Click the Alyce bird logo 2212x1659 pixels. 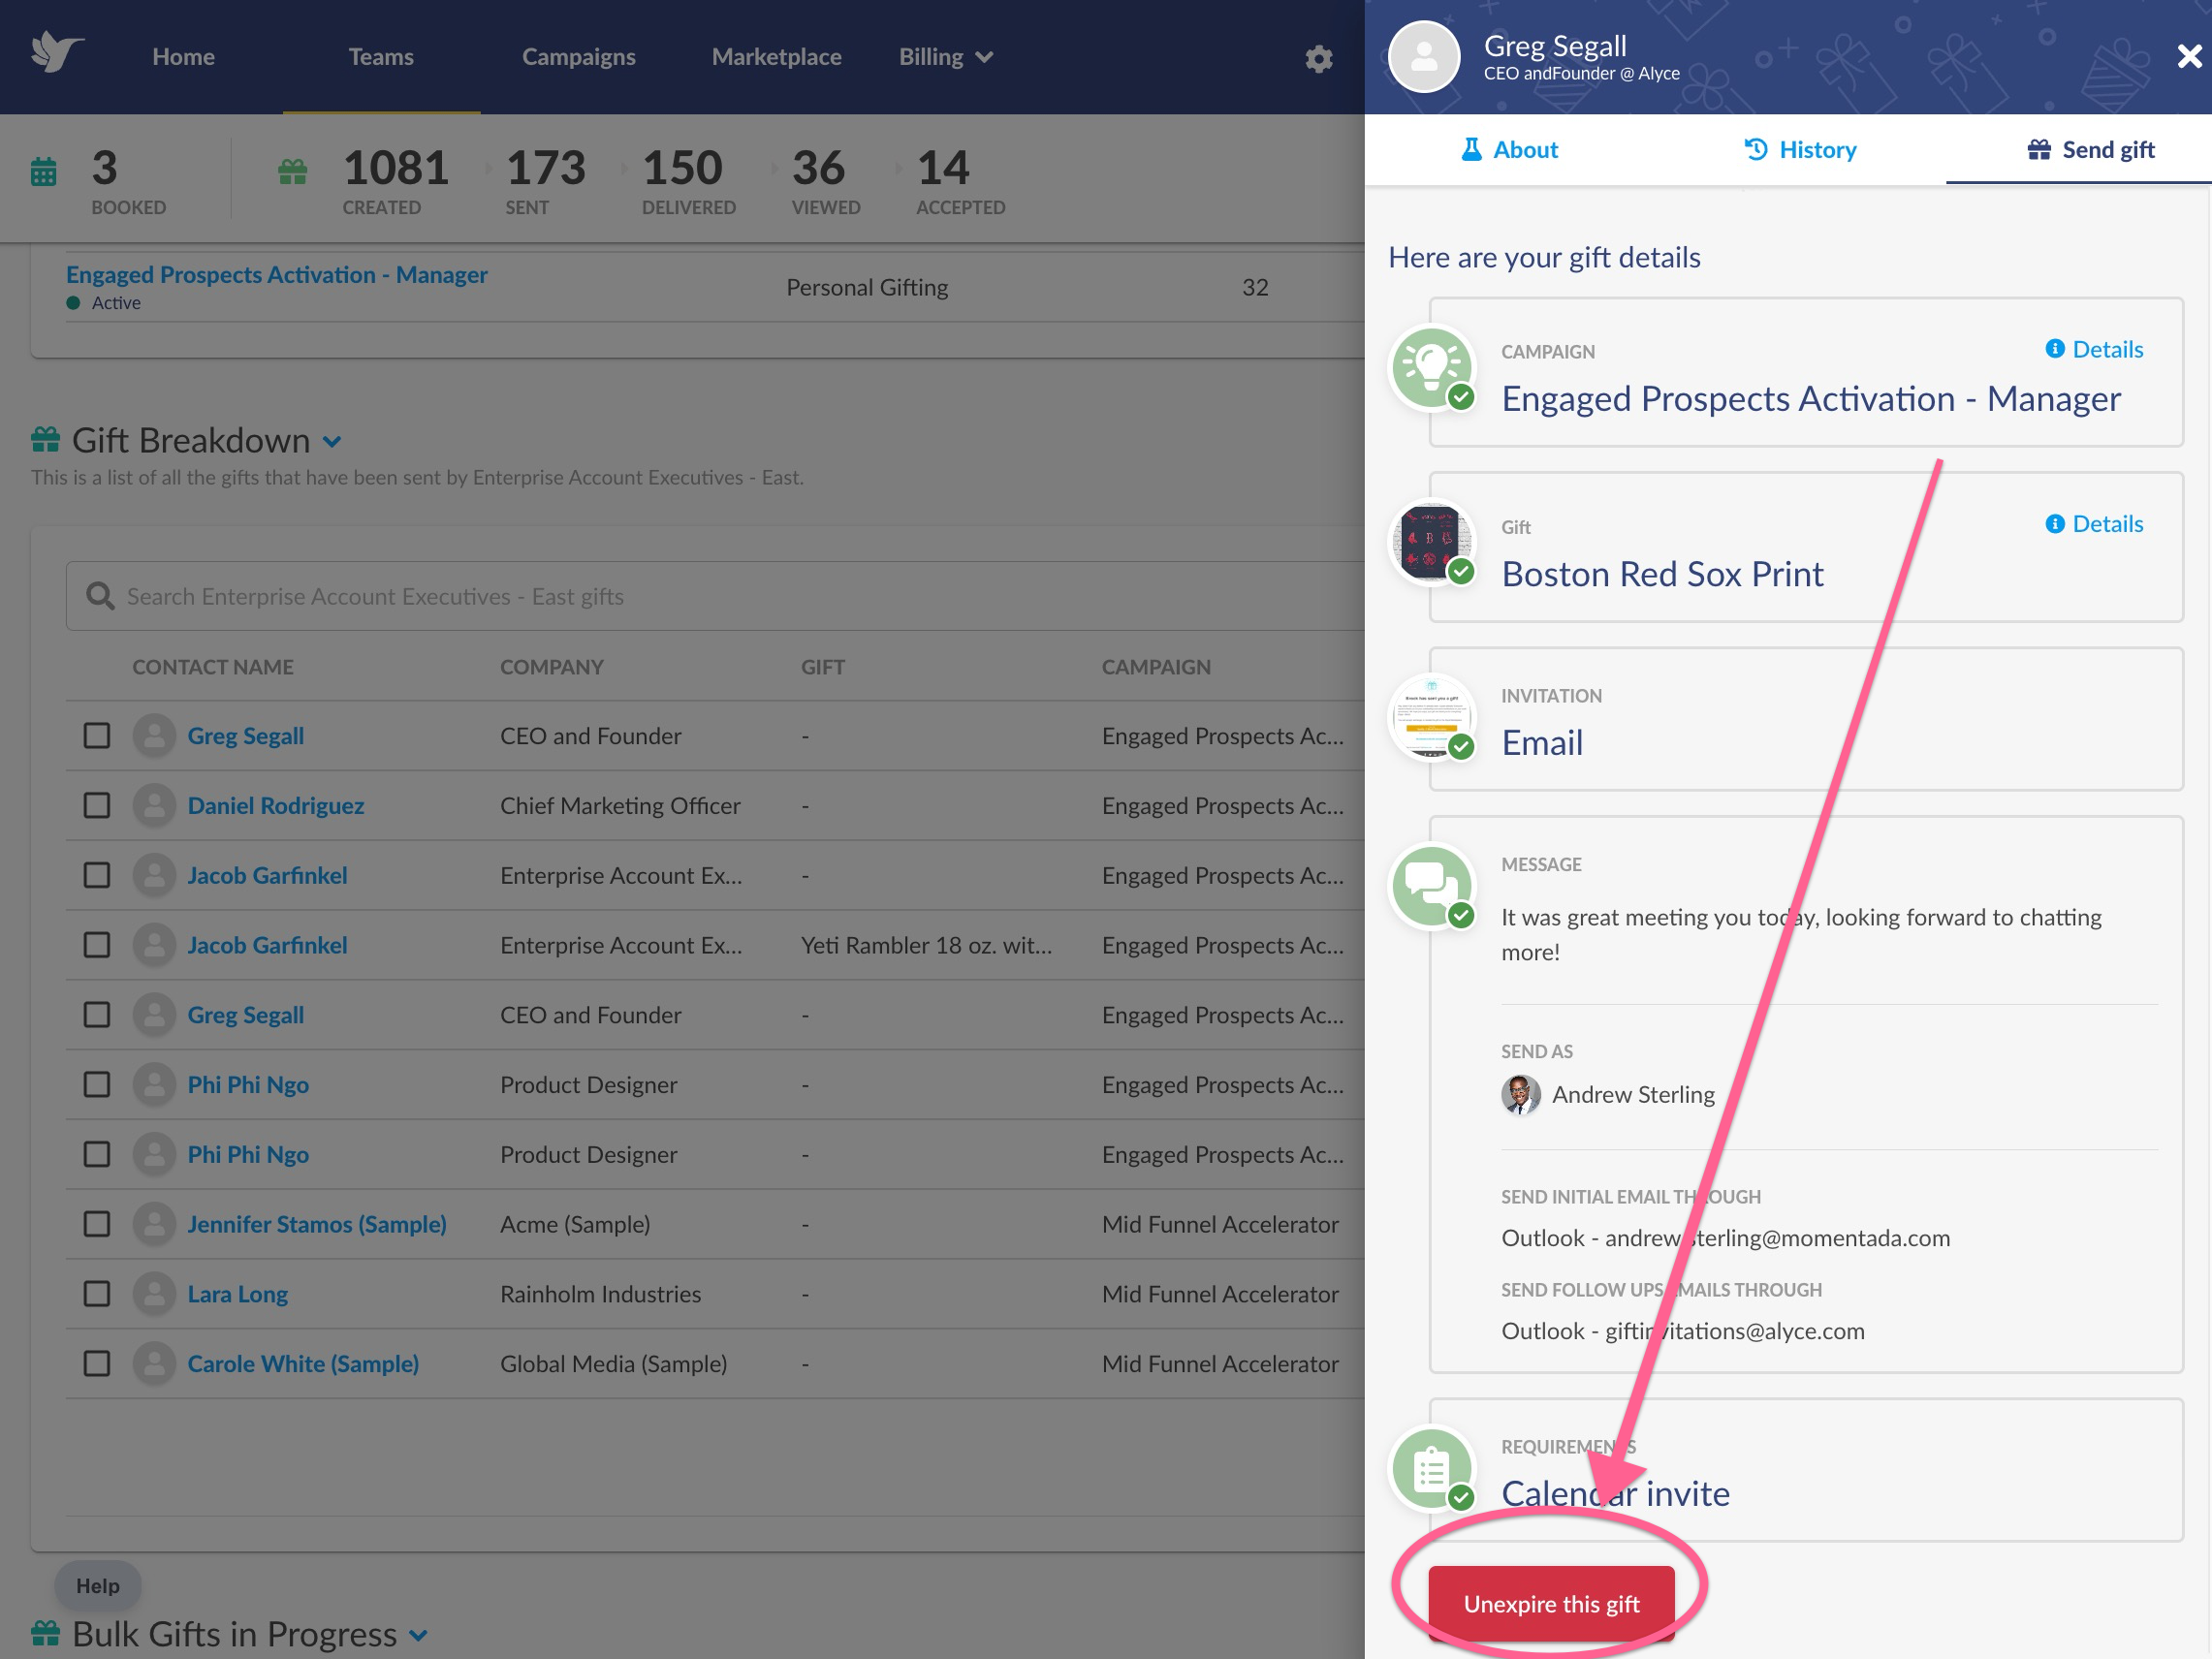coord(56,53)
